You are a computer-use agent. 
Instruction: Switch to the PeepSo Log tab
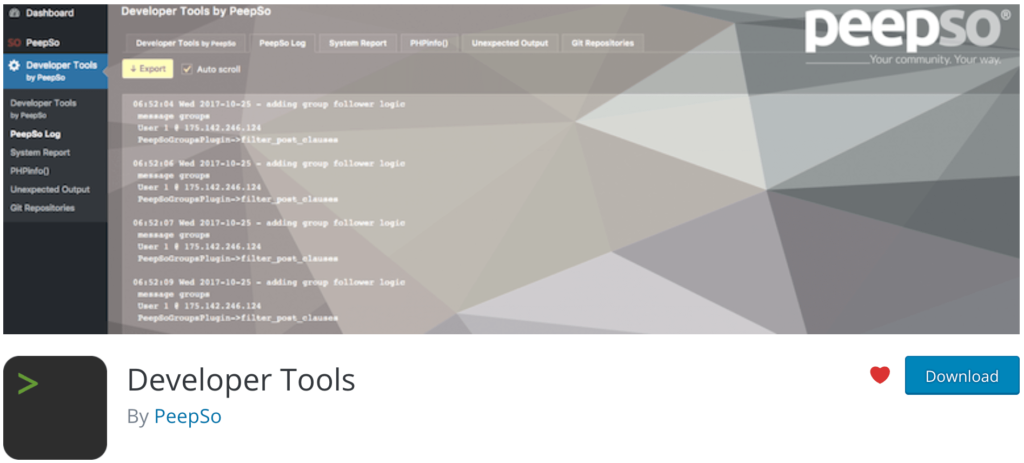(282, 43)
